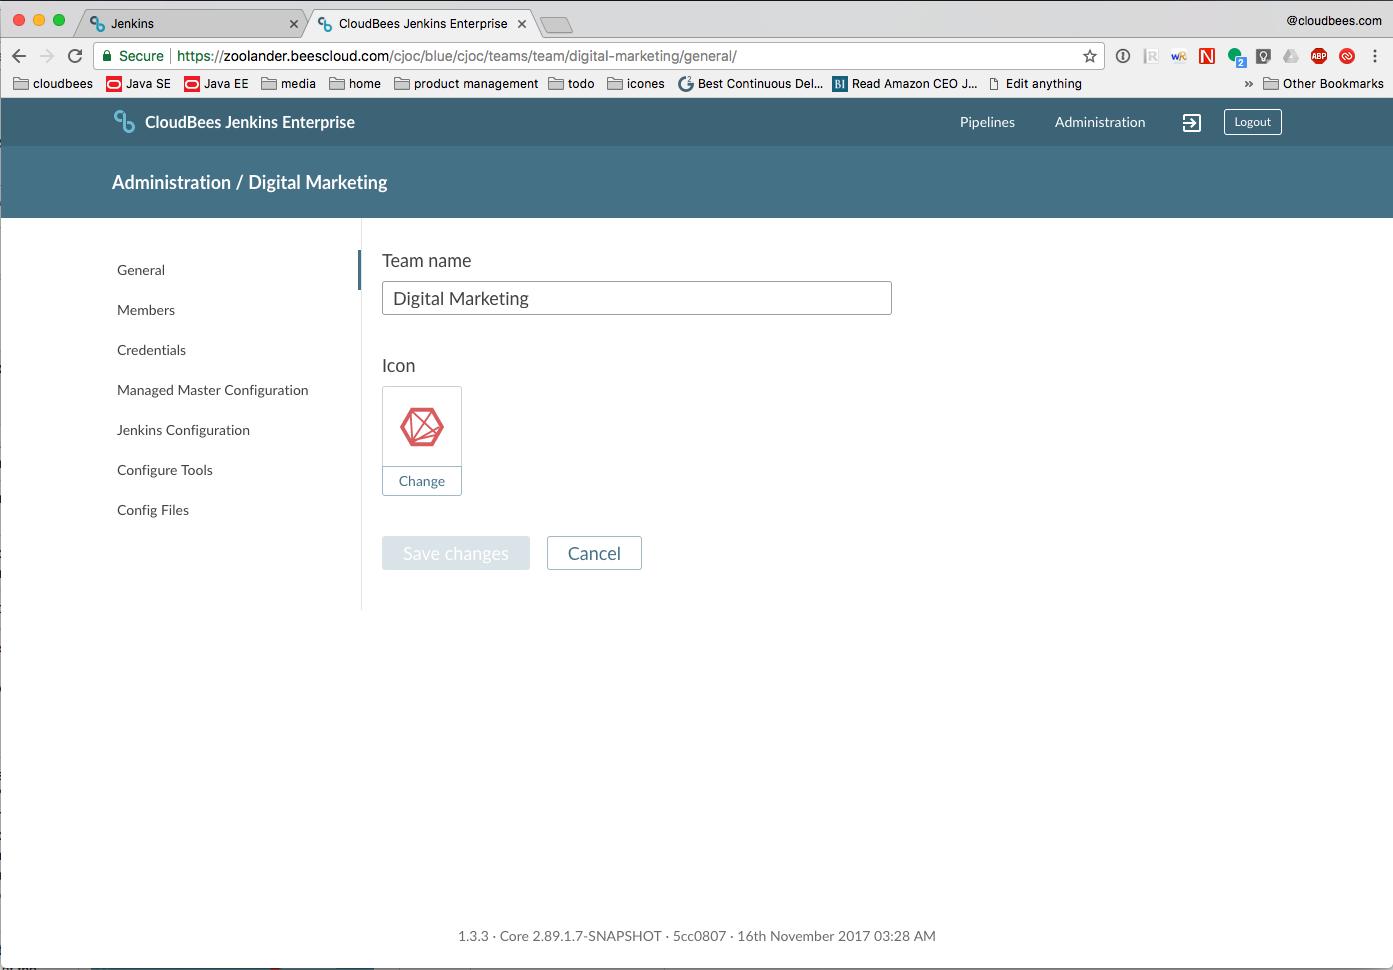Viewport: 1393px width, 970px height.
Task: Click the Save changes button
Action: coord(456,553)
